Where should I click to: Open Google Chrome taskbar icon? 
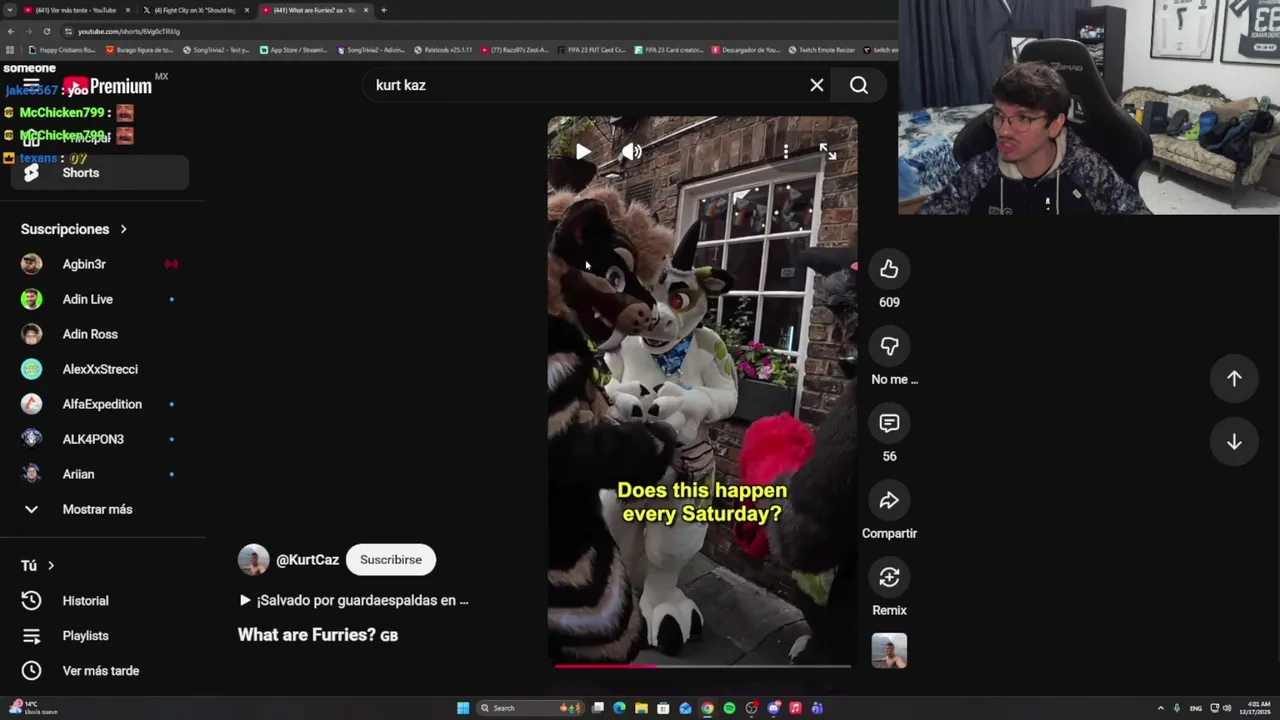click(707, 708)
